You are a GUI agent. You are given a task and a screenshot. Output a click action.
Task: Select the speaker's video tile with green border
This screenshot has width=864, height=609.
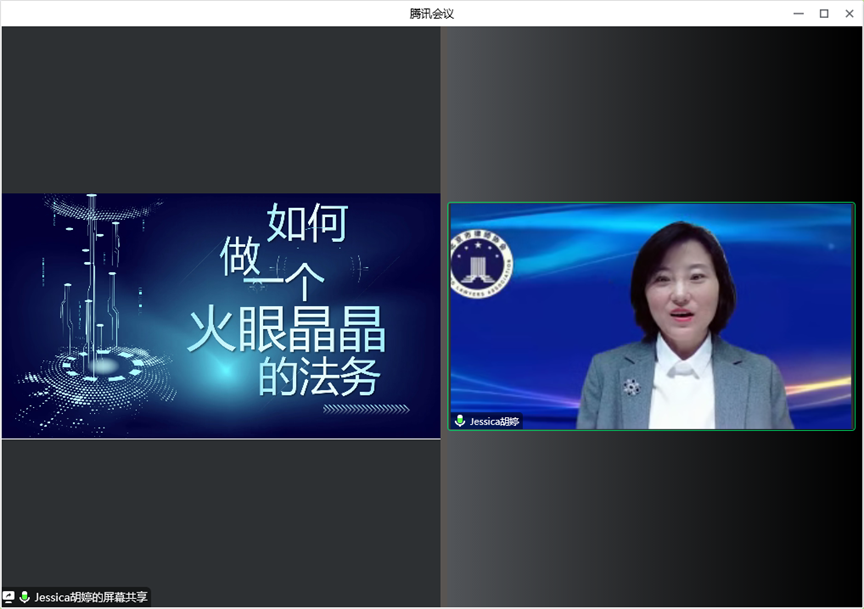coord(651,316)
